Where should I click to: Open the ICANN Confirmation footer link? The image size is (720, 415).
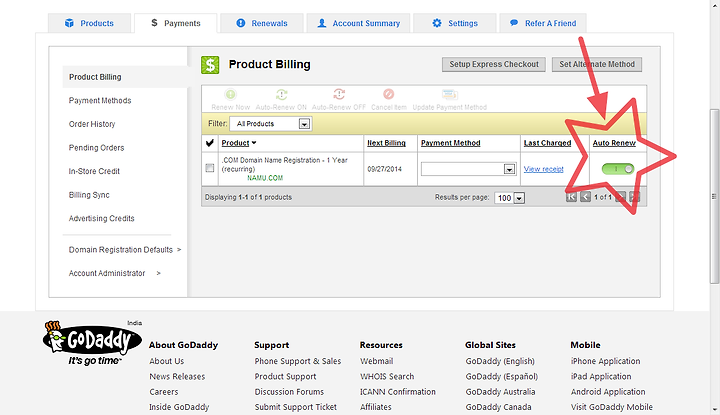pyautogui.click(x=398, y=392)
